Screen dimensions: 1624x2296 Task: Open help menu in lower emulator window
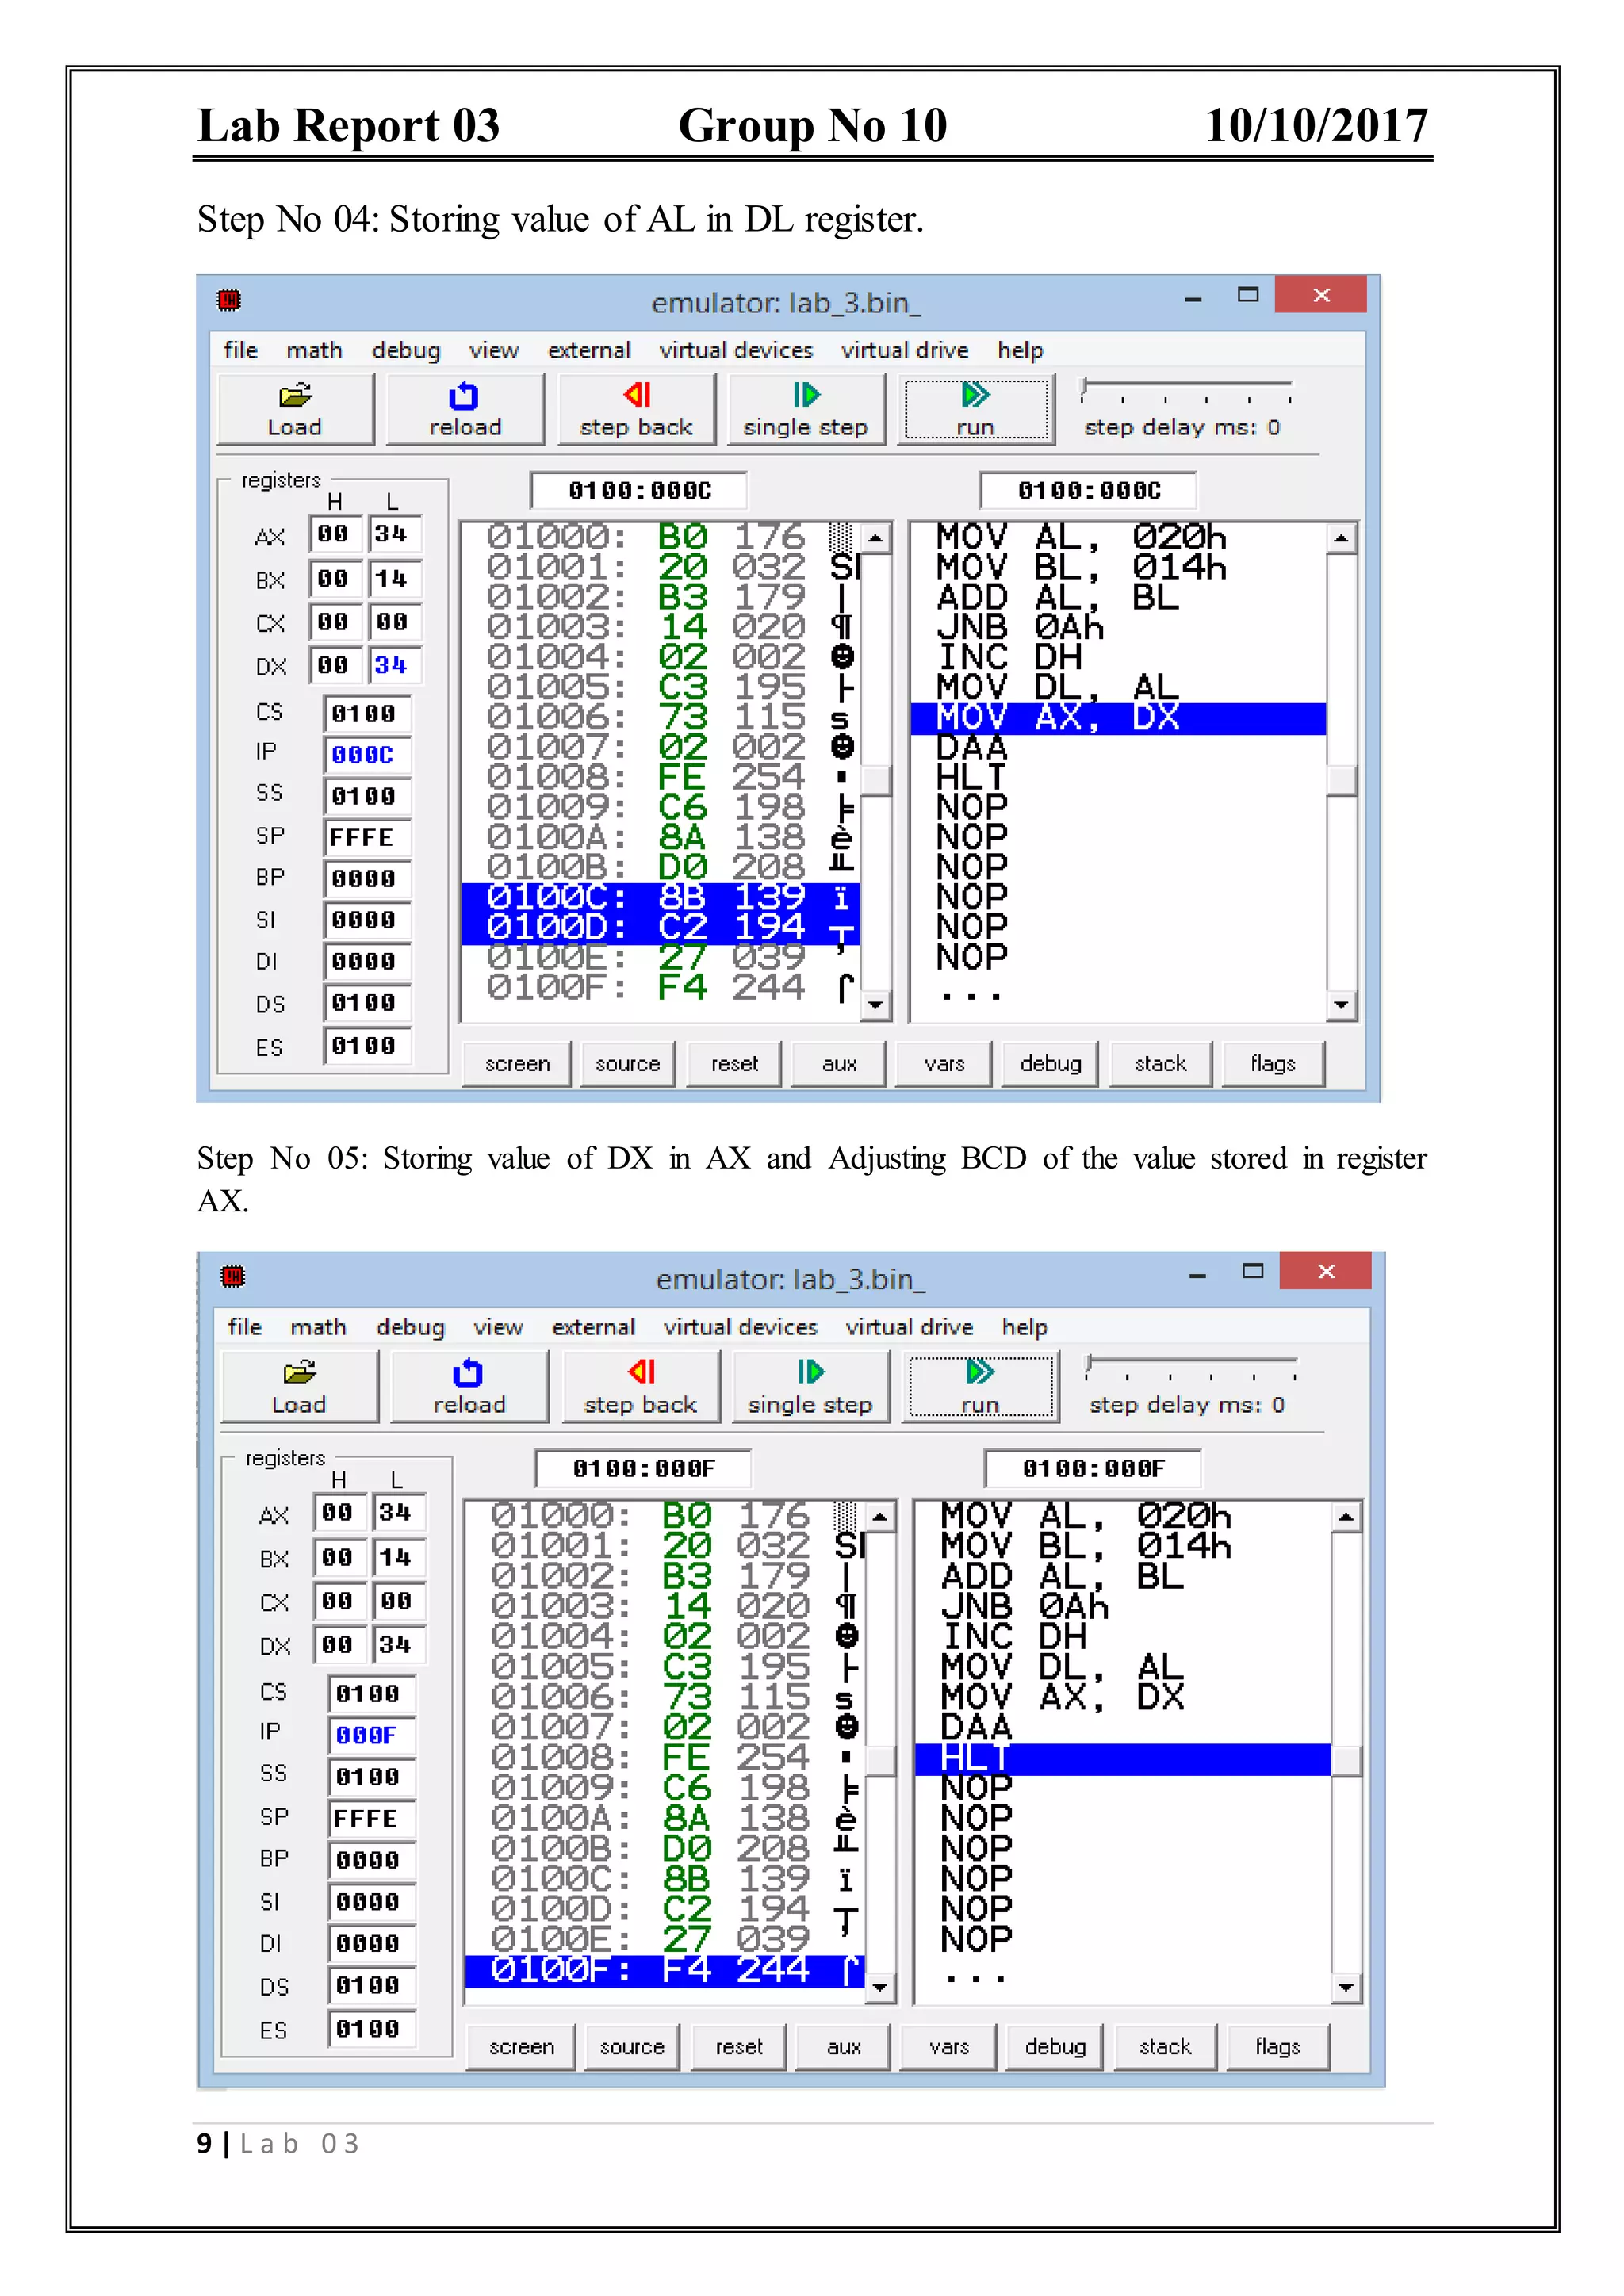1025,1327
